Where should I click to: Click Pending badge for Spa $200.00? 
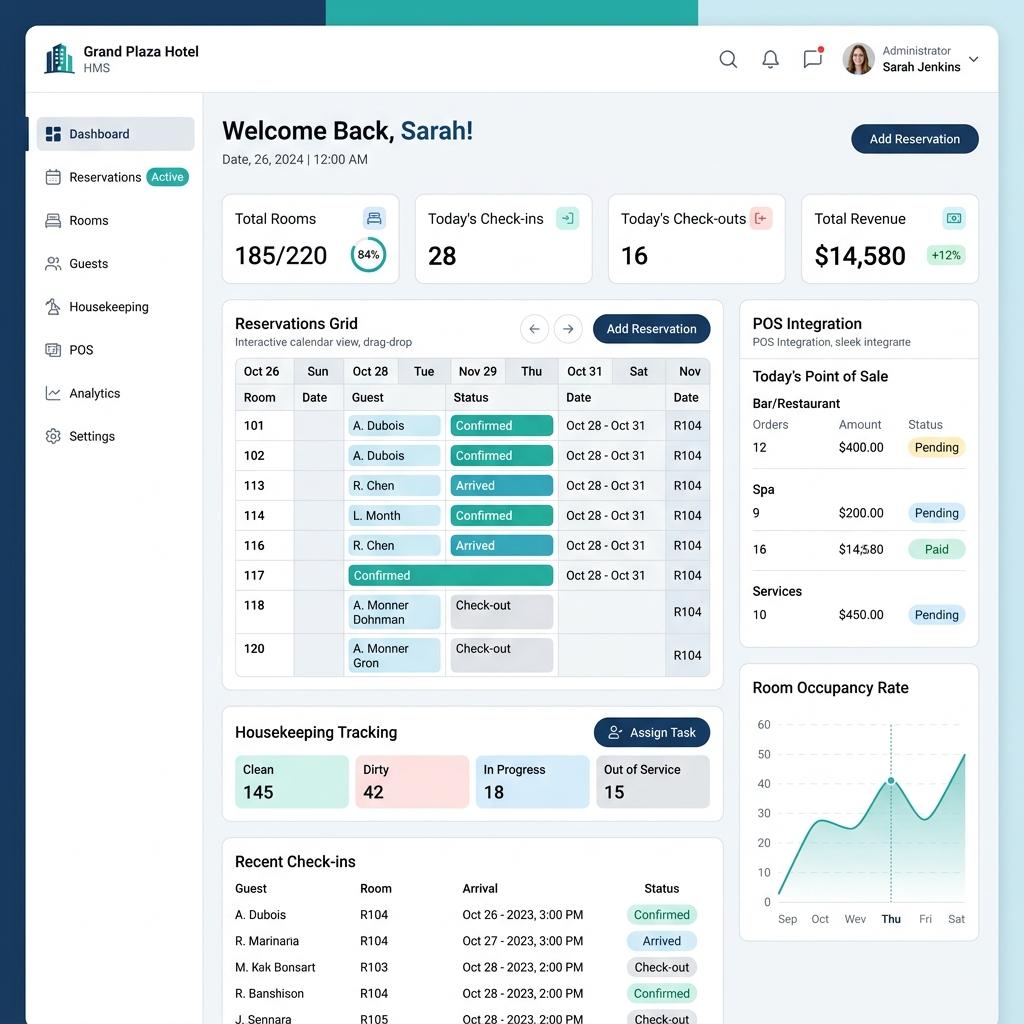(x=936, y=513)
